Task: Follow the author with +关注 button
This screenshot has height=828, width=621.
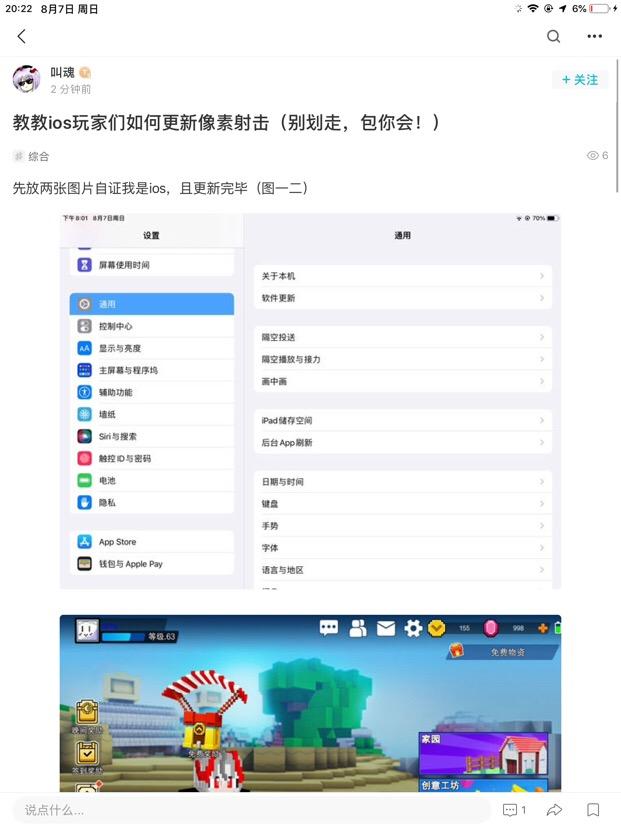Action: coord(580,80)
